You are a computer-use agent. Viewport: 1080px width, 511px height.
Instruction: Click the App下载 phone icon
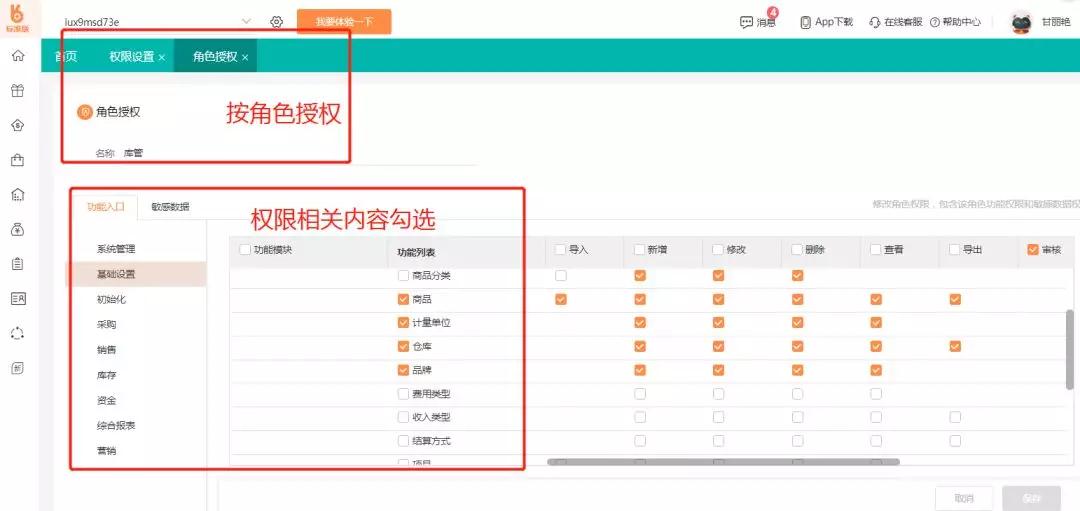click(805, 22)
